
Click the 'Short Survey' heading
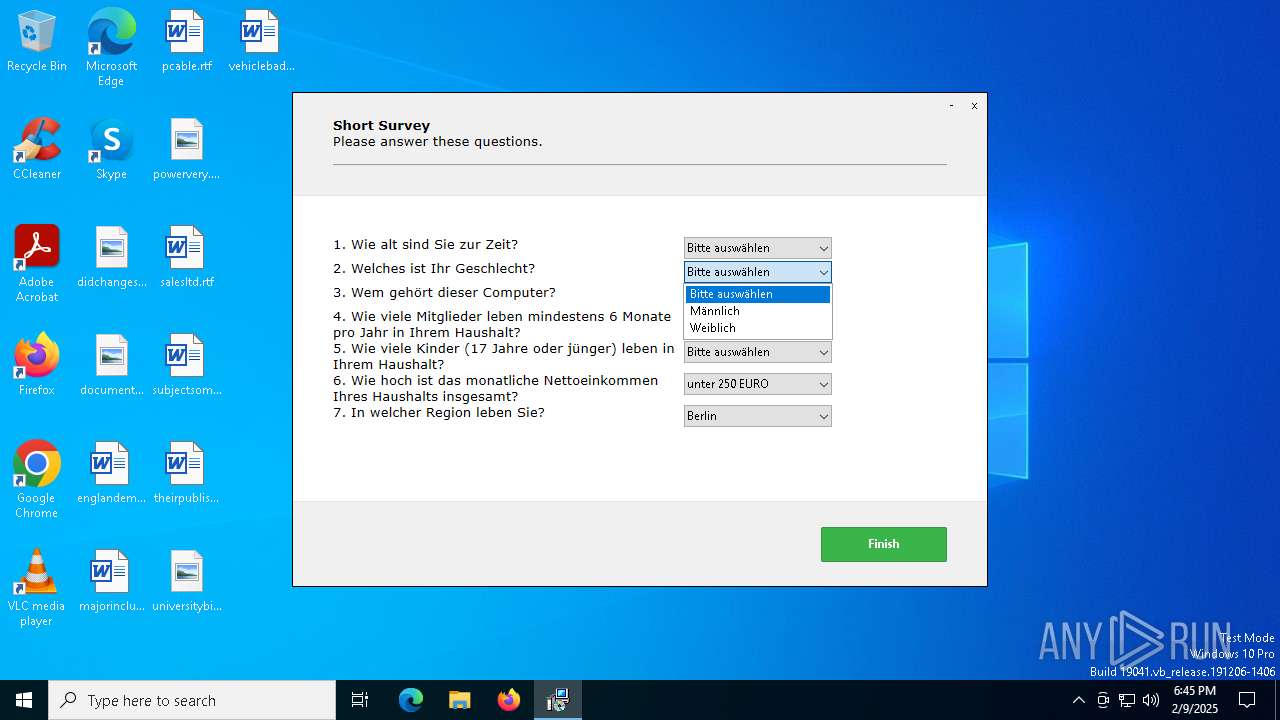tap(382, 125)
